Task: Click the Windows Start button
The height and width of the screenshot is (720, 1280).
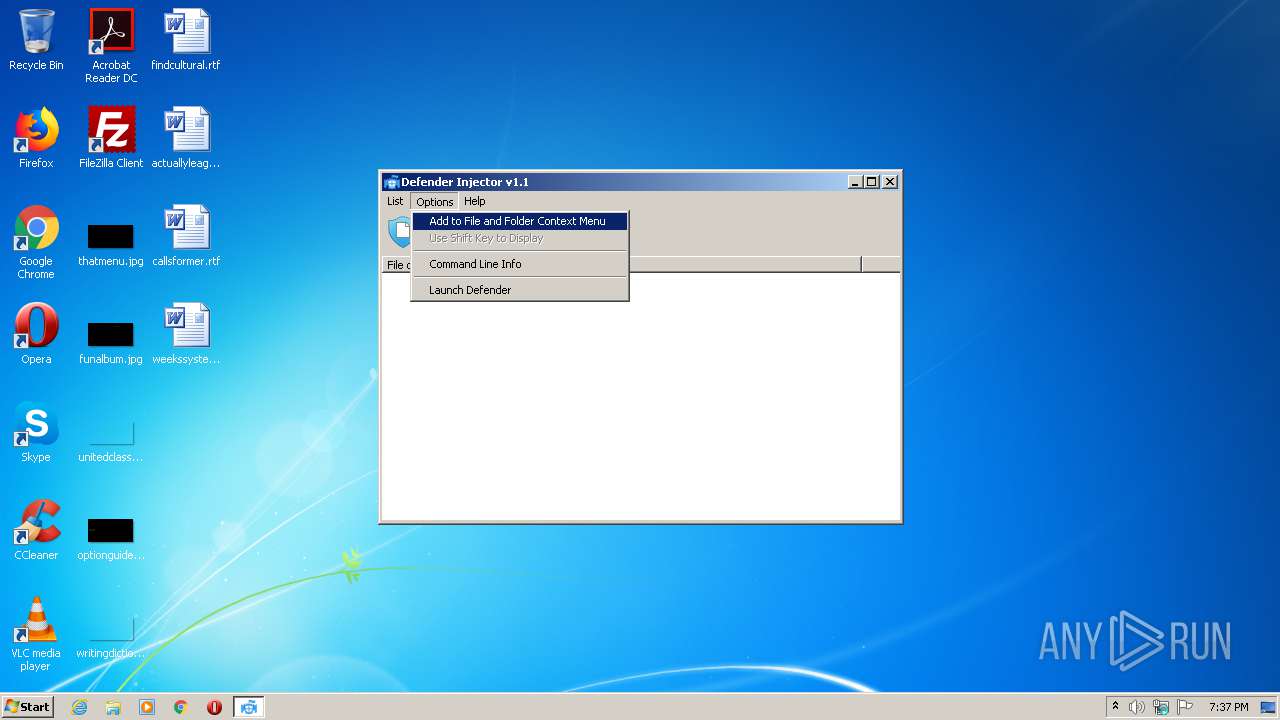Action: [28, 707]
